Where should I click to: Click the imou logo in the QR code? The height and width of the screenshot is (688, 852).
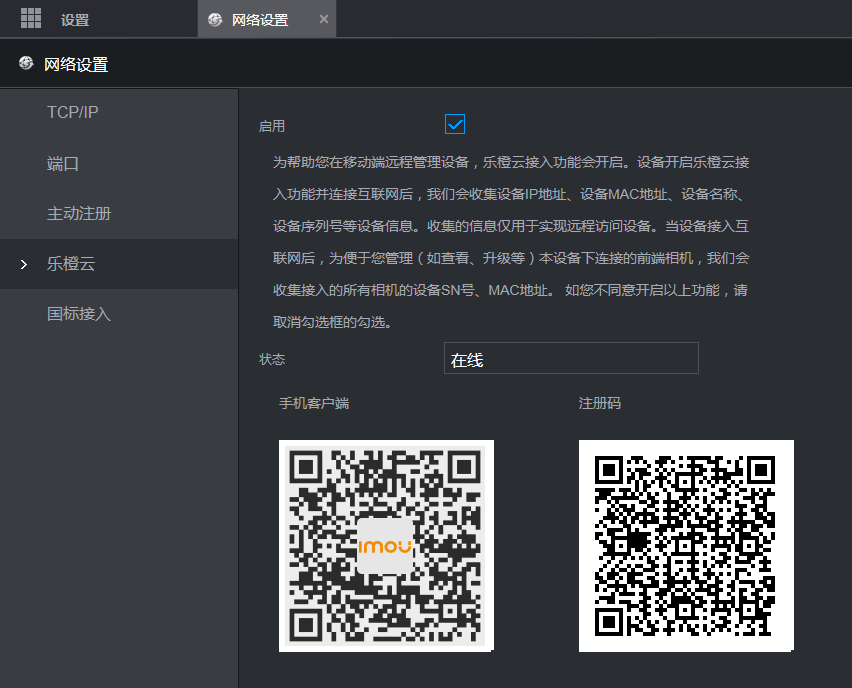[x=385, y=546]
